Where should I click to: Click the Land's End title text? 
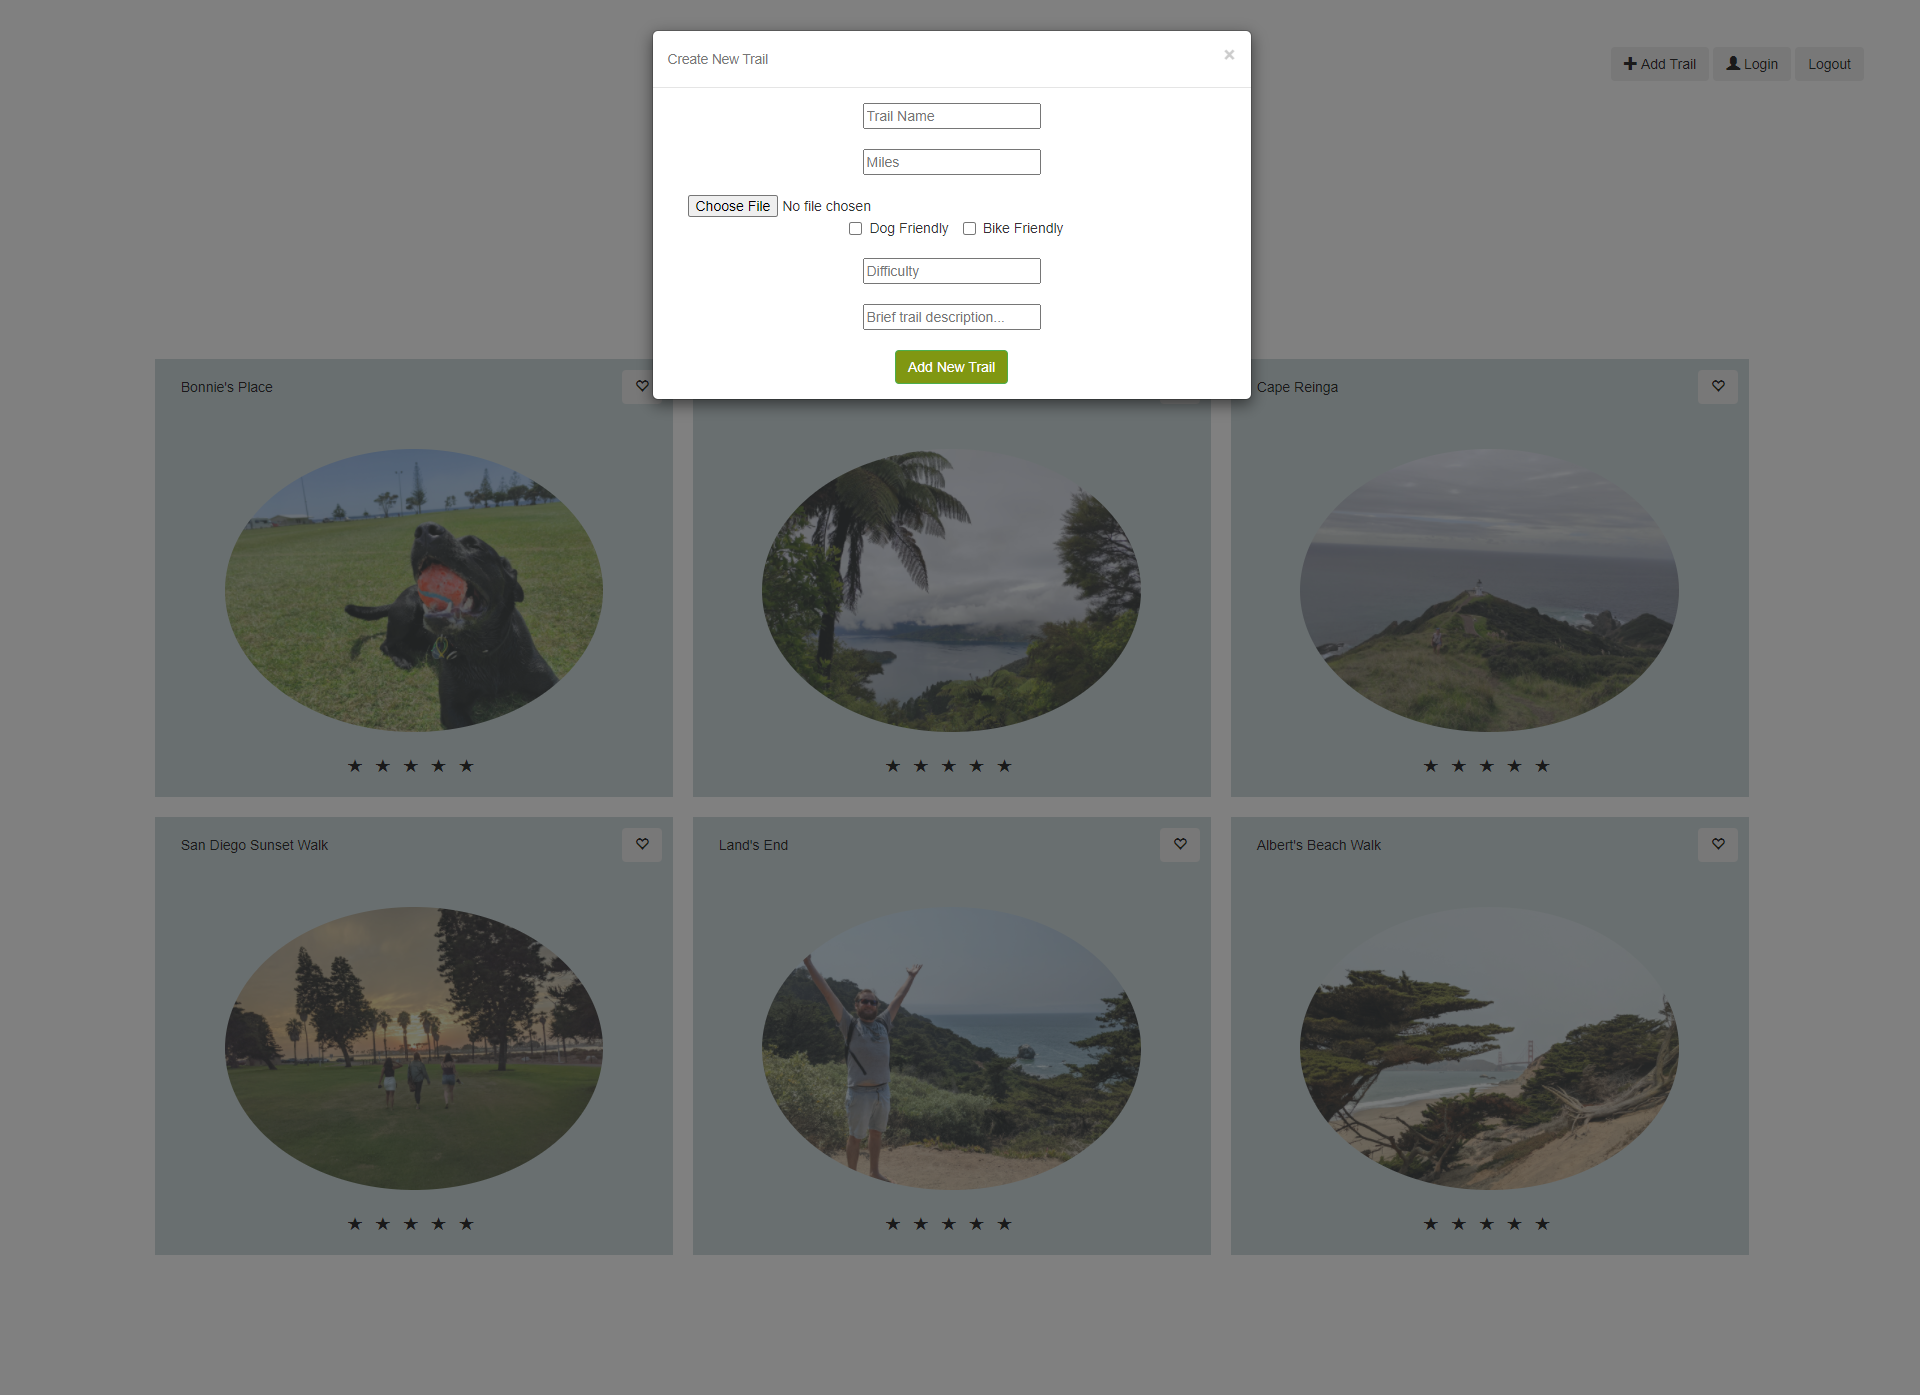pyautogui.click(x=753, y=845)
